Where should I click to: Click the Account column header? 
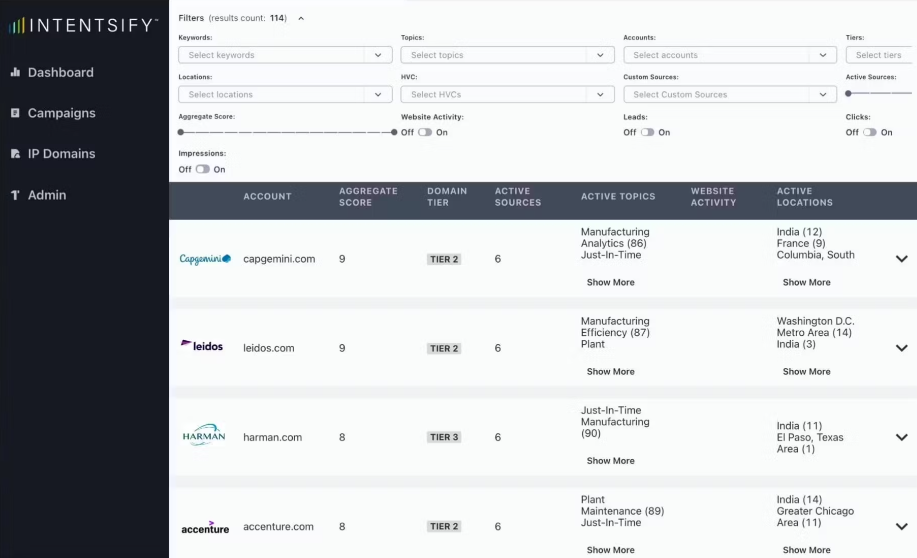click(267, 197)
